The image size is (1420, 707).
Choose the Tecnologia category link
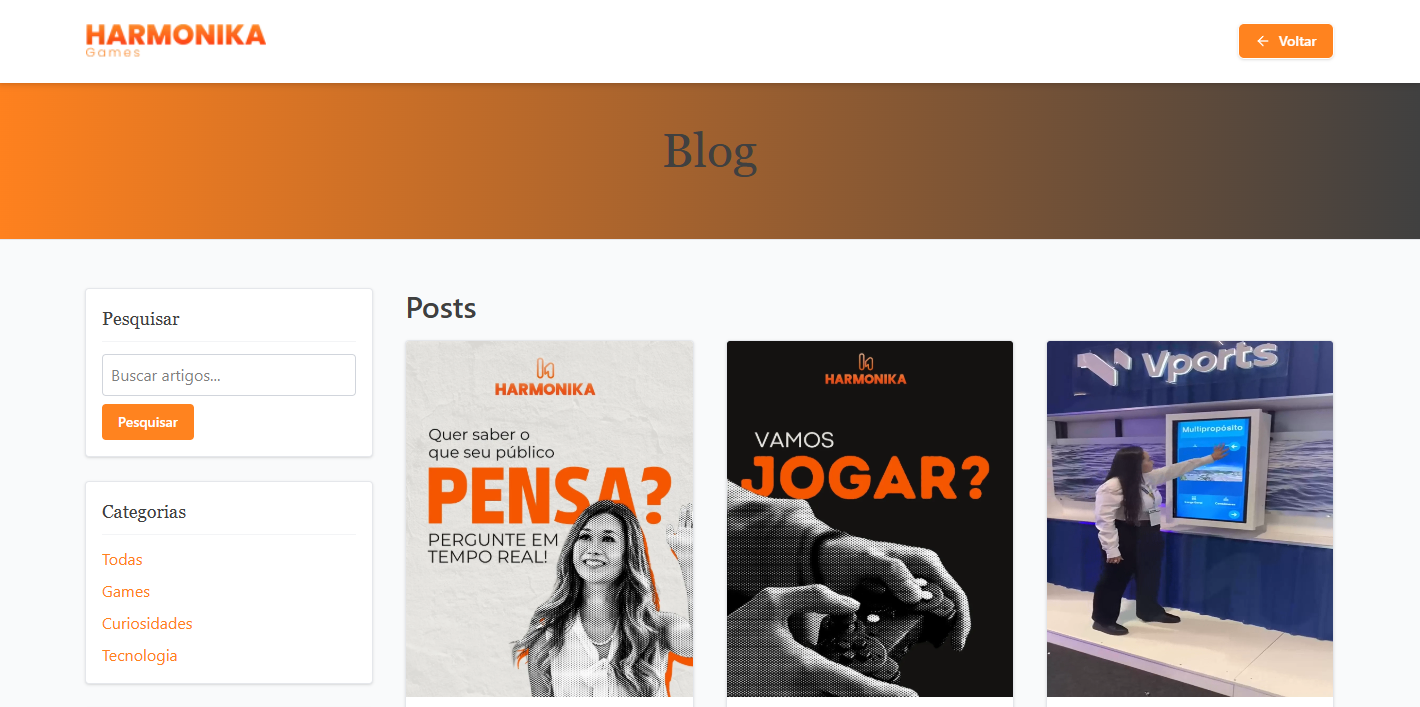coord(140,656)
